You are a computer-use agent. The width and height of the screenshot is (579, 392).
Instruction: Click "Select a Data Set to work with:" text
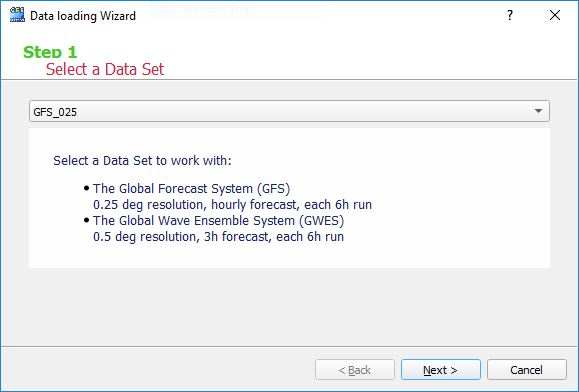coord(142,161)
